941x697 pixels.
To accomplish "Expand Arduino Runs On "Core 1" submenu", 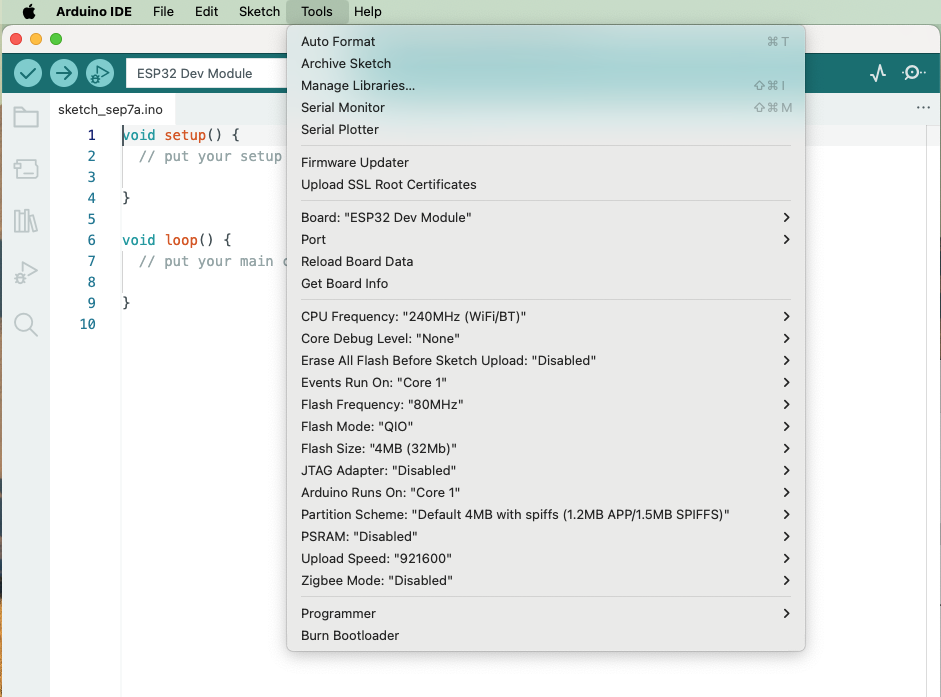I will pyautogui.click(x=546, y=492).
